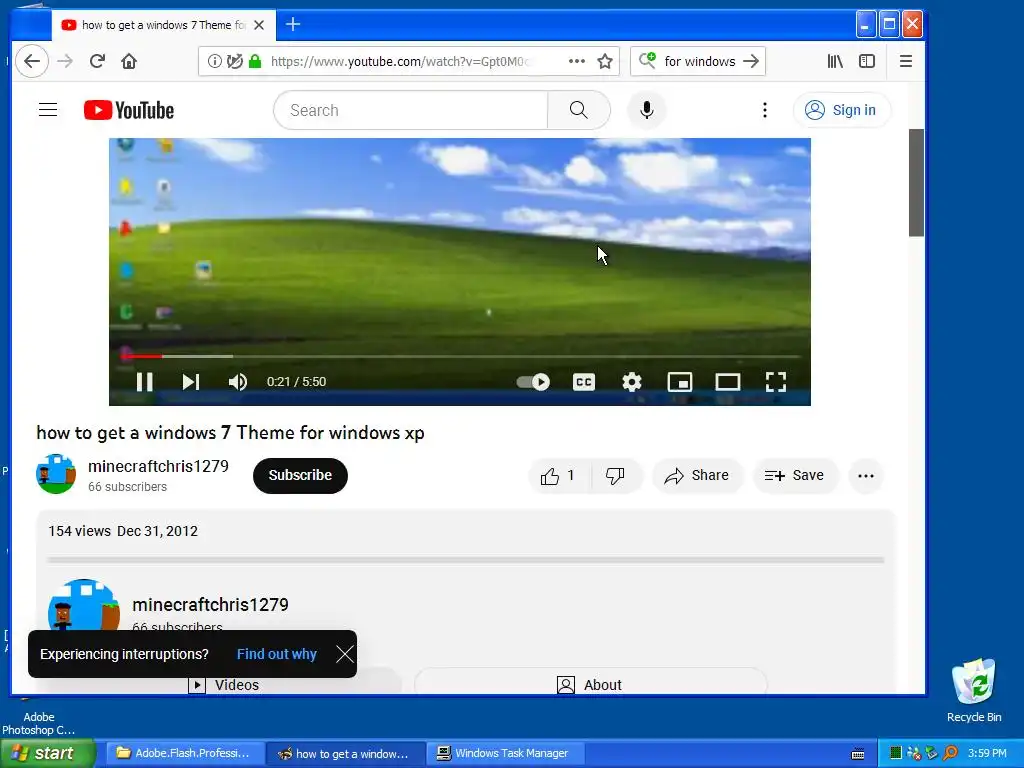Image resolution: width=1024 pixels, height=768 pixels.
Task: Click the 'for windows' browser search box
Action: pos(700,61)
